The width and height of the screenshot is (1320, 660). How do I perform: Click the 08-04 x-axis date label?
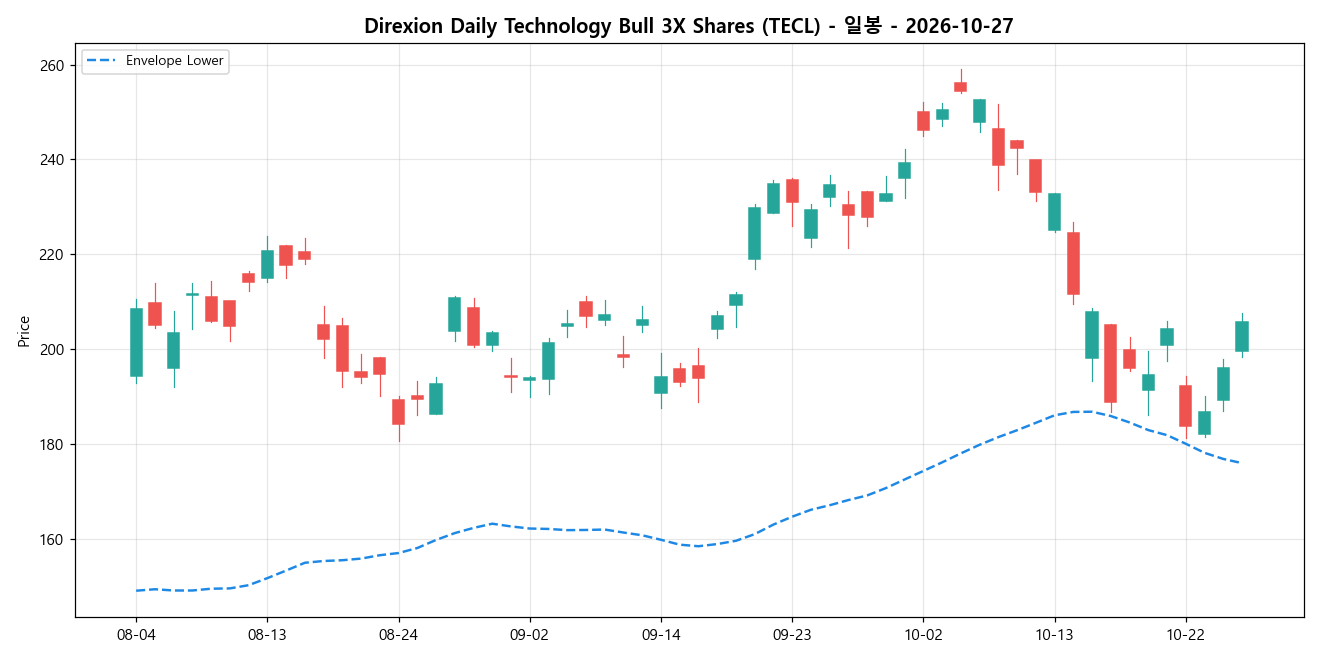(x=136, y=635)
